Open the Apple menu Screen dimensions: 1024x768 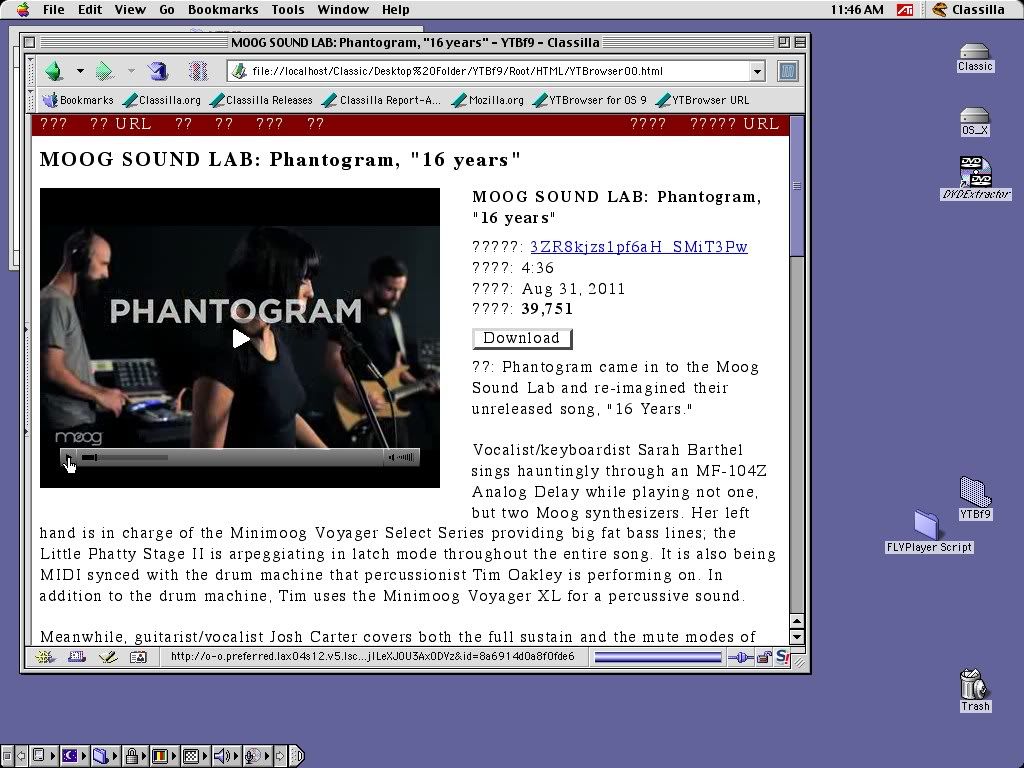(x=22, y=9)
